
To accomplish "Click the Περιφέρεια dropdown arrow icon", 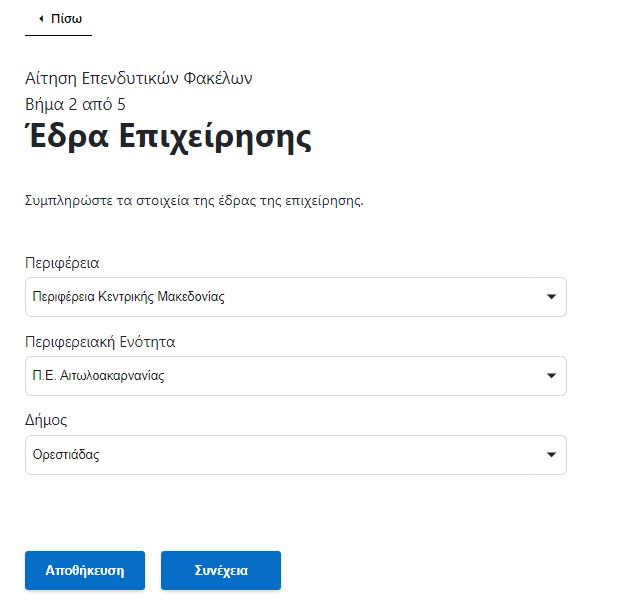I will tap(551, 297).
